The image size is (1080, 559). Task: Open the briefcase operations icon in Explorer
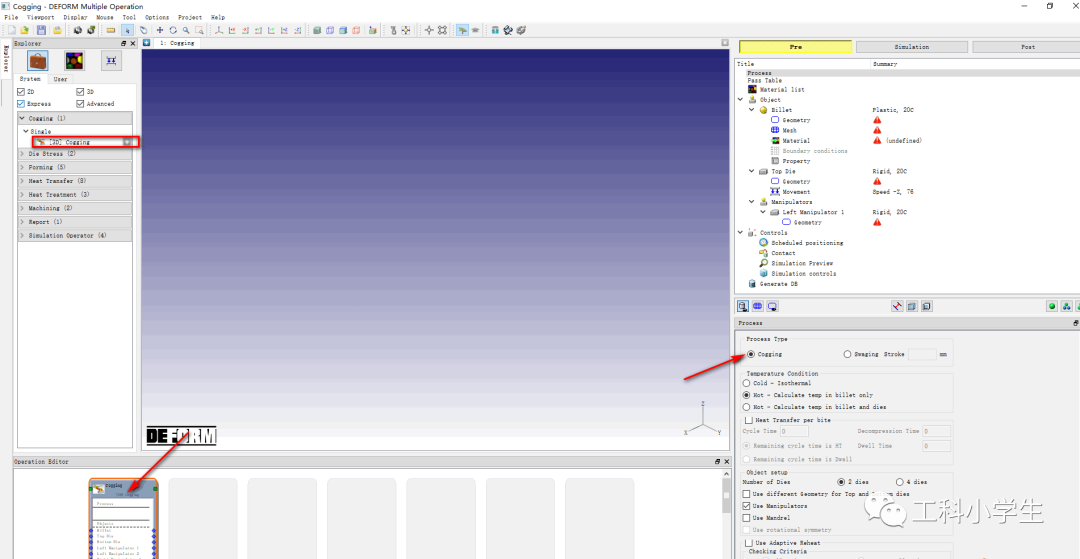(x=37, y=61)
